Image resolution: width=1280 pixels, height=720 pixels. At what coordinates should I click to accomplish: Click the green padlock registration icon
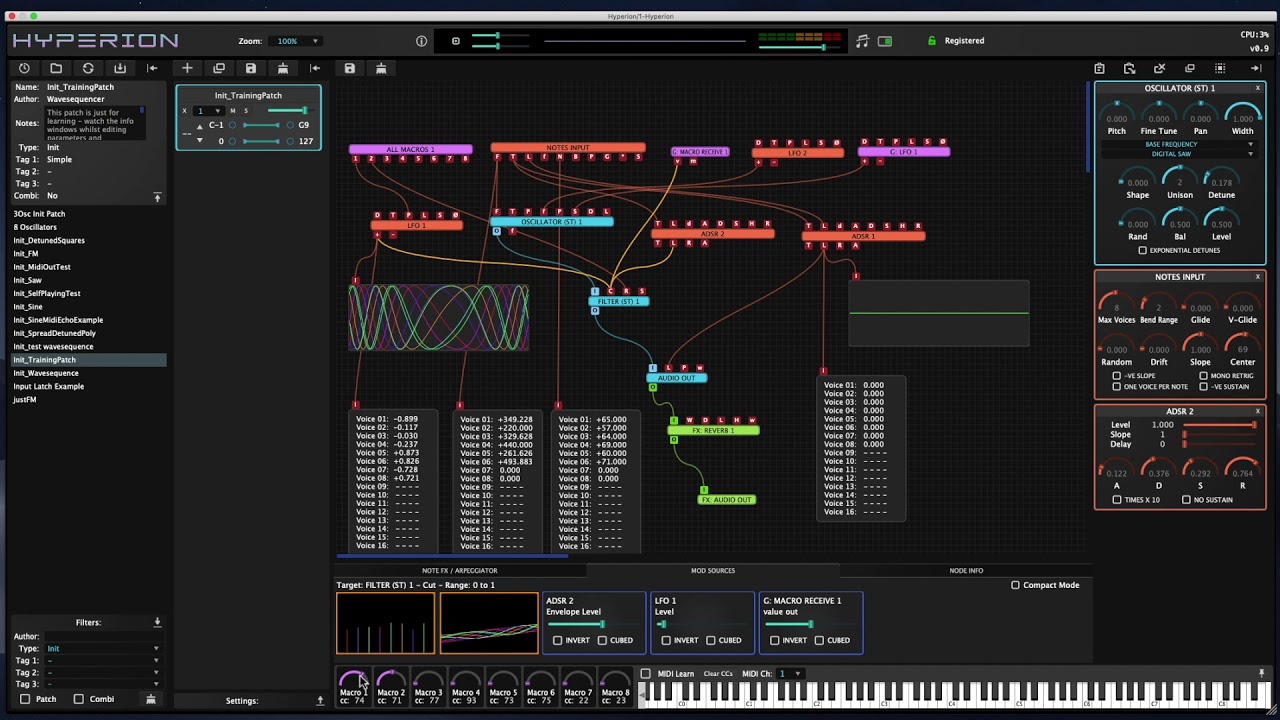[932, 41]
